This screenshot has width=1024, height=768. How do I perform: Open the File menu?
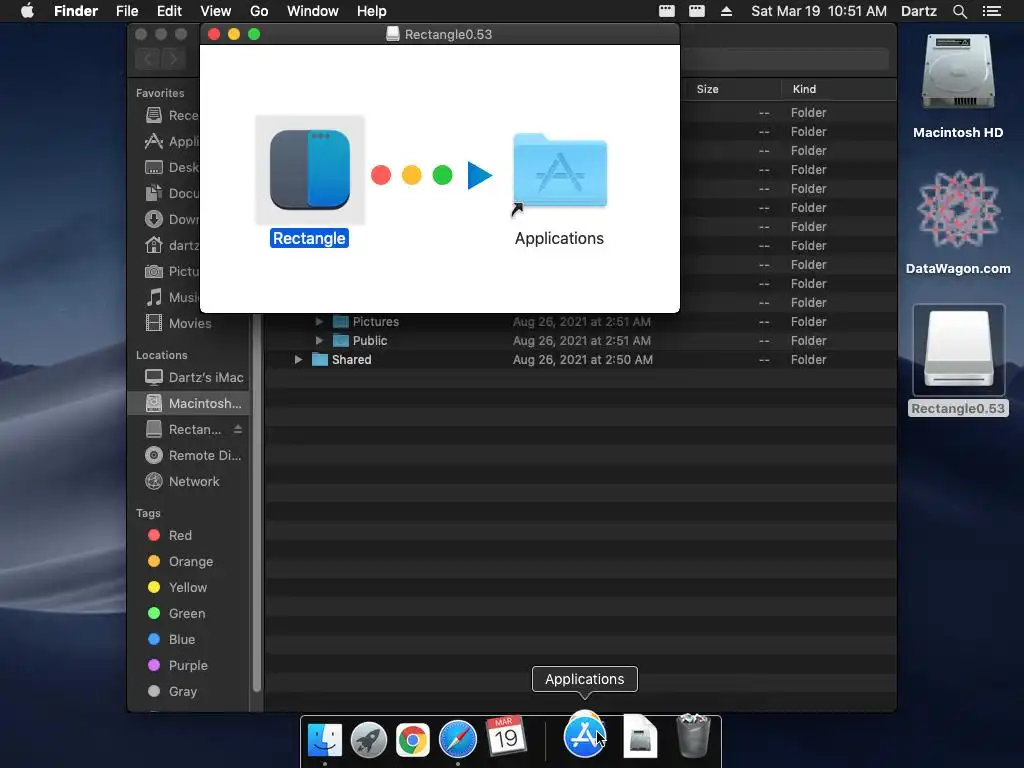pos(127,11)
